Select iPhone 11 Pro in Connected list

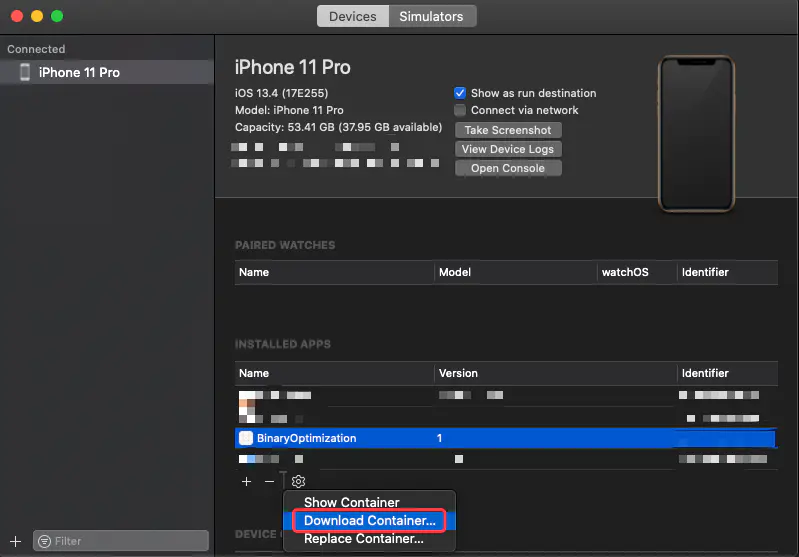[x=106, y=72]
